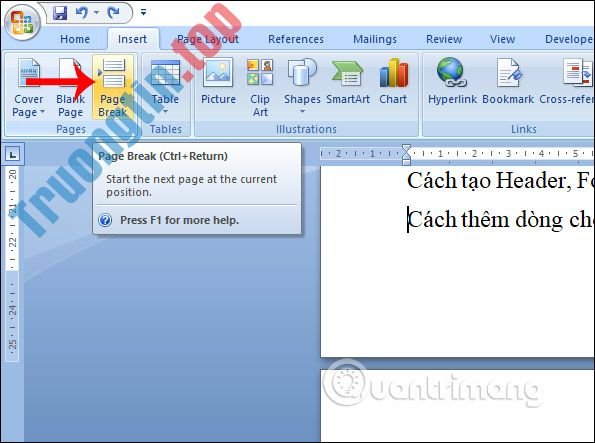
Task: Click the indent marker on horizontal ruler
Action: coord(406,154)
